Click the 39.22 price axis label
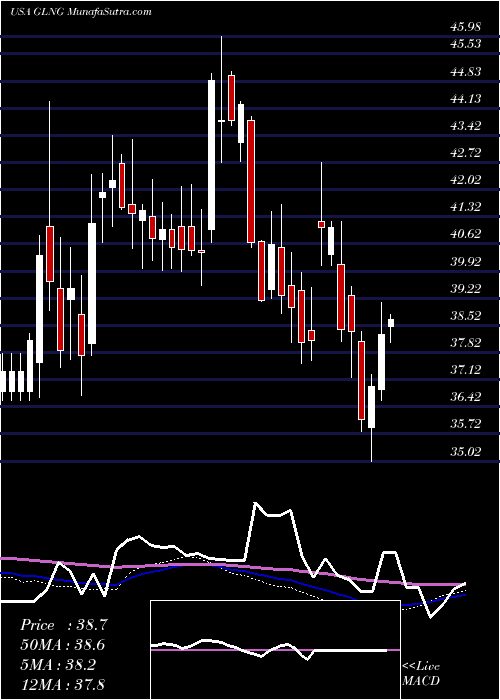 pyautogui.click(x=465, y=289)
